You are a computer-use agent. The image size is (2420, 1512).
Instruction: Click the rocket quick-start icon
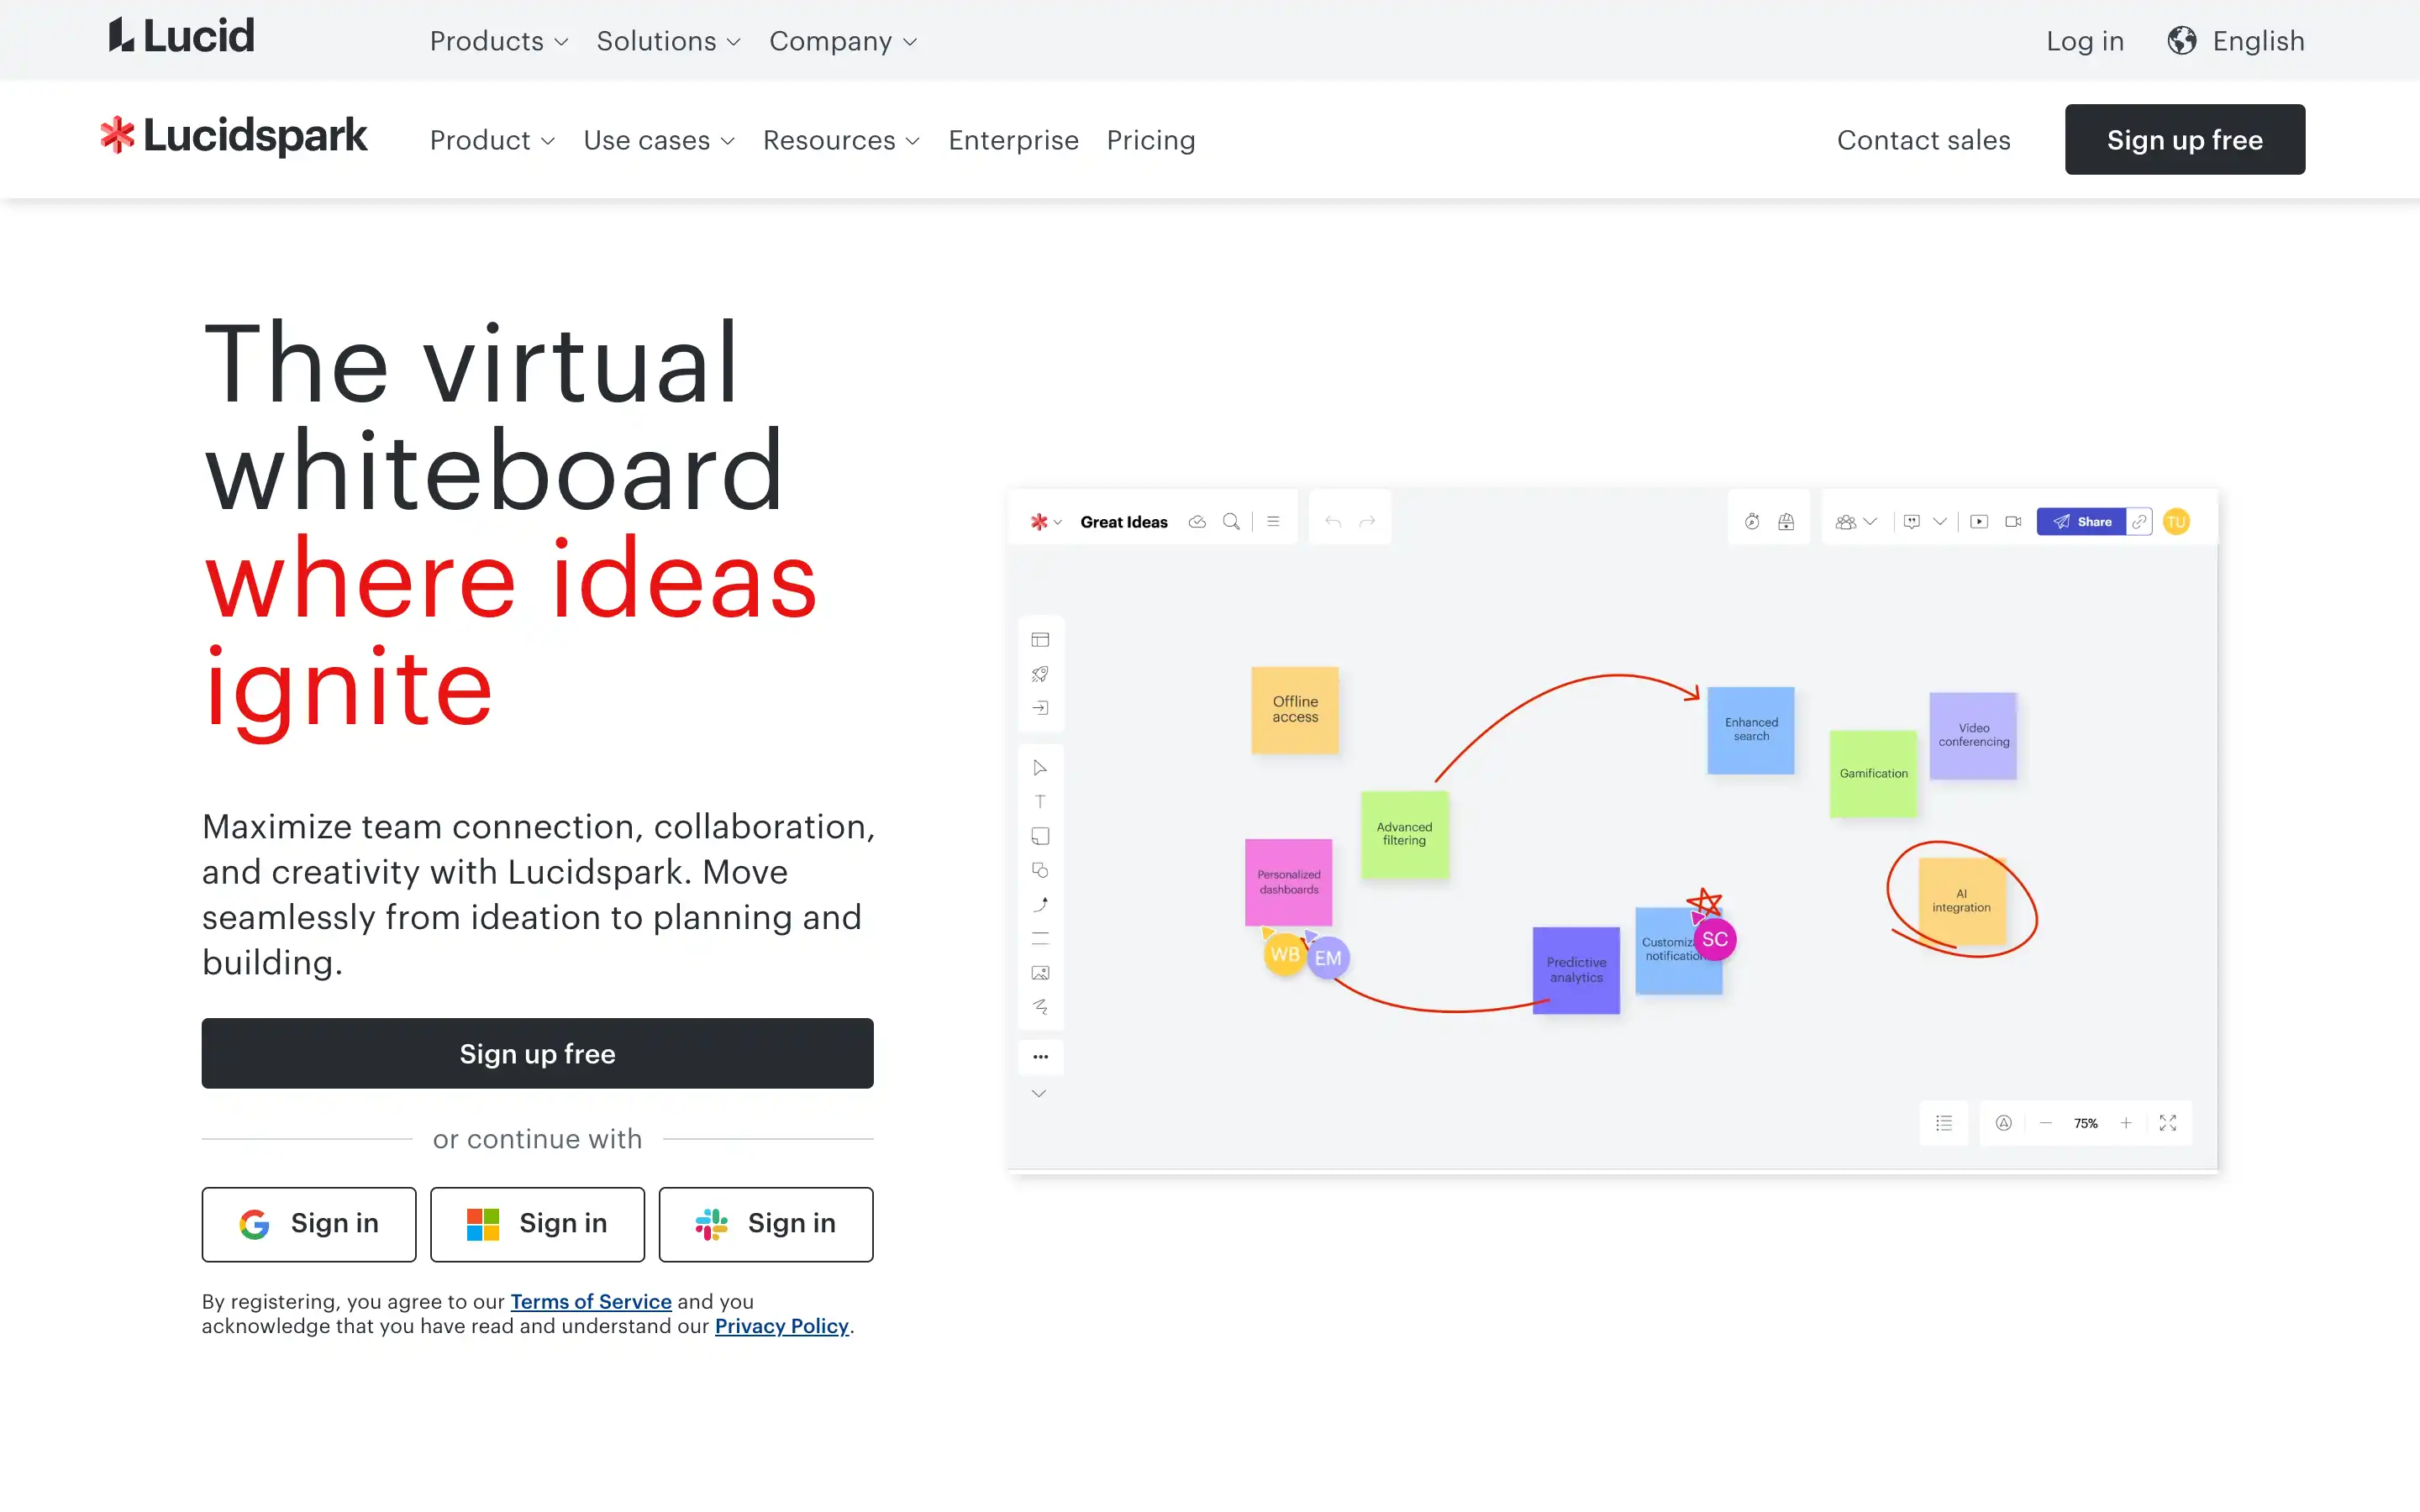(x=1040, y=674)
